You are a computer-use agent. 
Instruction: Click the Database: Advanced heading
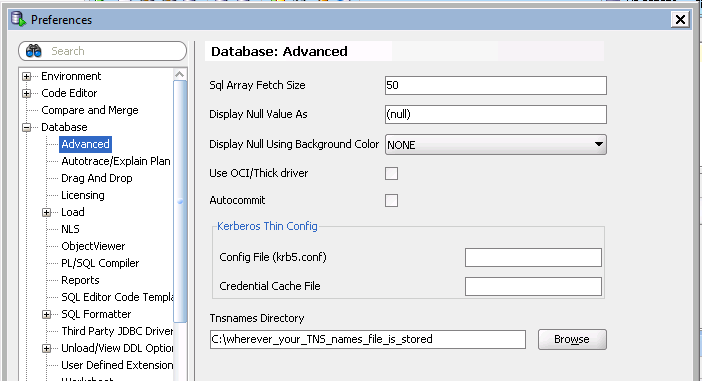pos(279,51)
